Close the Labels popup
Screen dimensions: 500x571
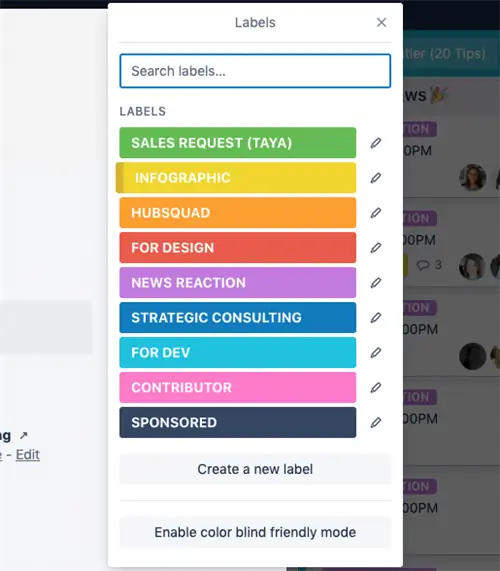pyautogui.click(x=381, y=23)
